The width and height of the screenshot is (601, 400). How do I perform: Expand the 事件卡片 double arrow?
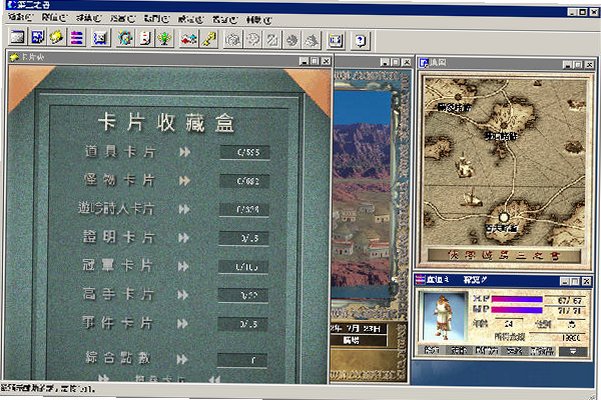[182, 324]
